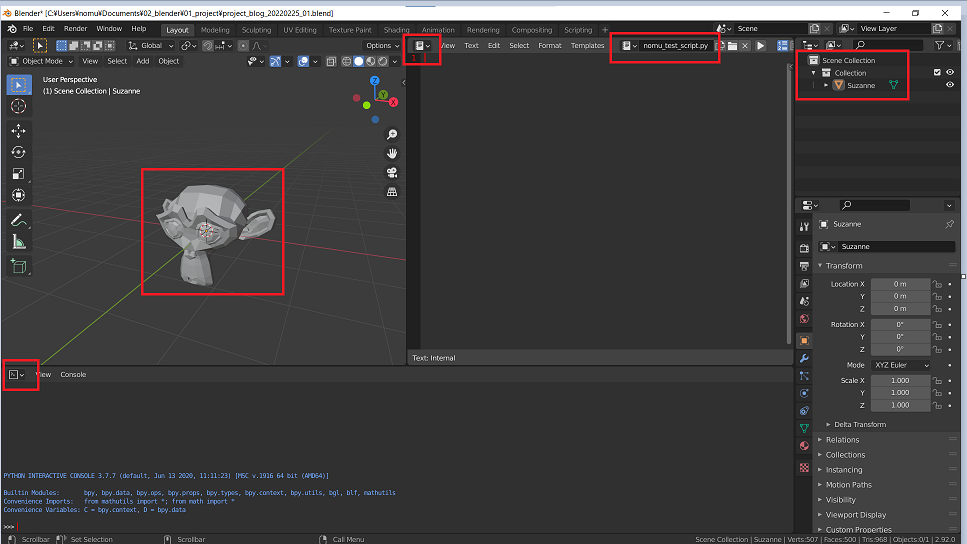The height and width of the screenshot is (544, 967).
Task: Hide Suzanne with its eye icon
Action: coord(950,85)
